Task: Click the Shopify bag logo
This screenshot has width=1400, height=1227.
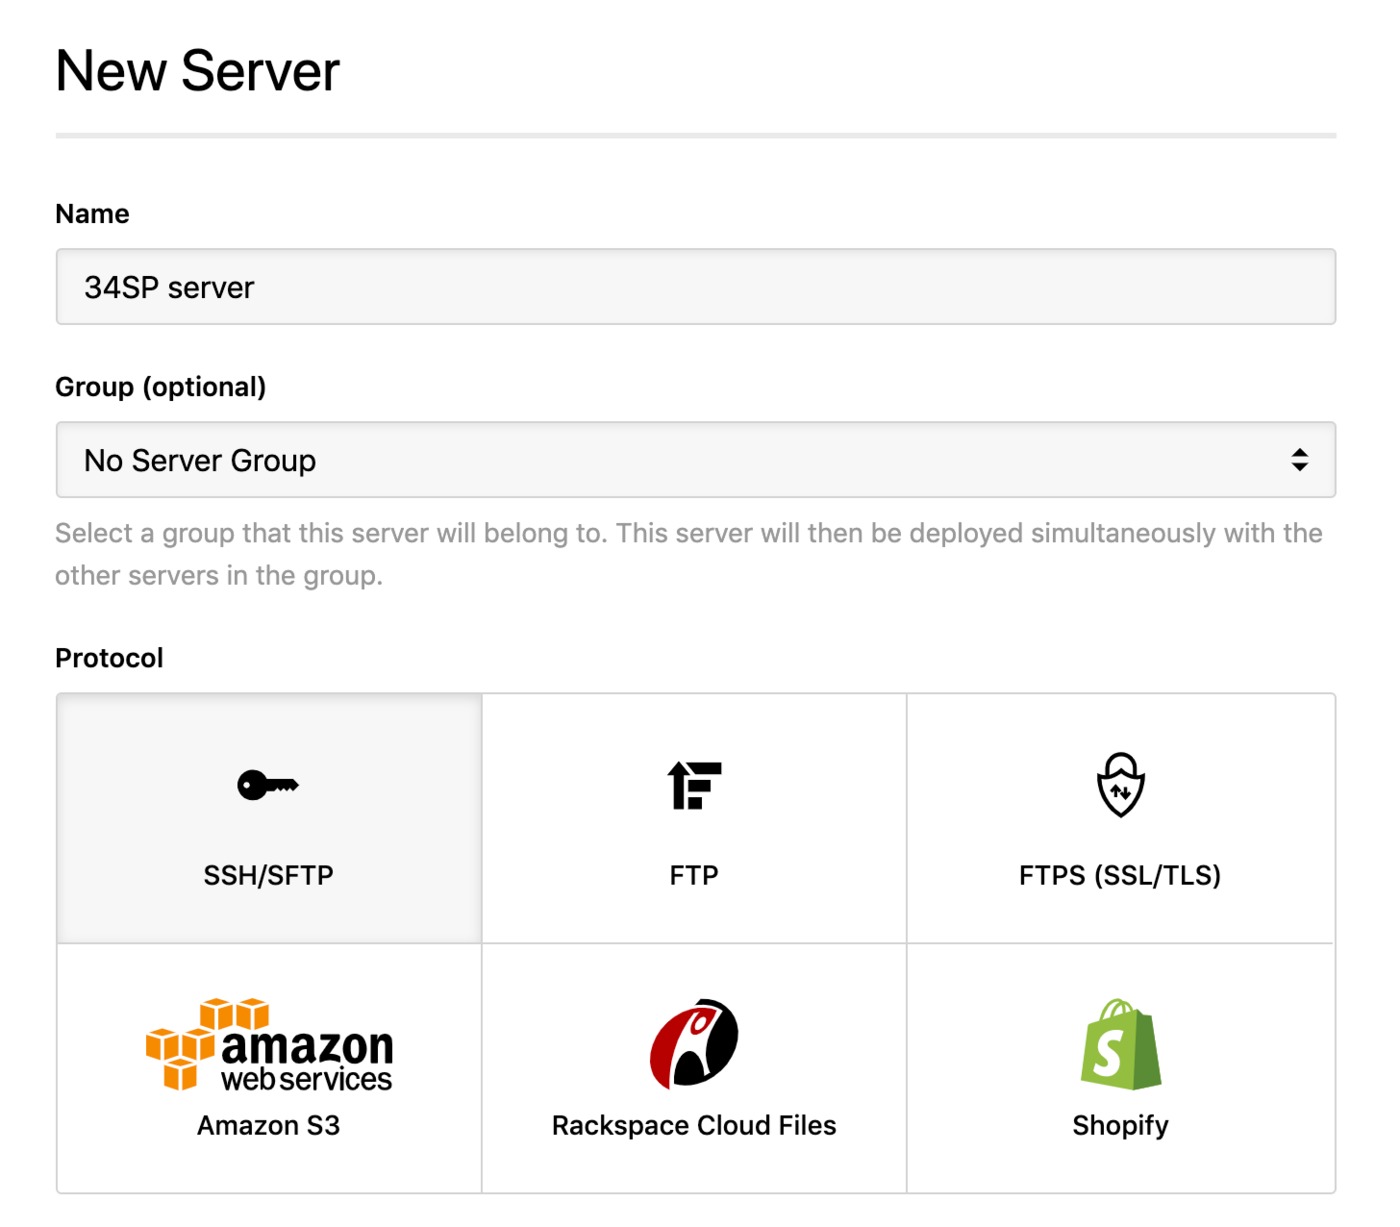Action: click(x=1120, y=1044)
